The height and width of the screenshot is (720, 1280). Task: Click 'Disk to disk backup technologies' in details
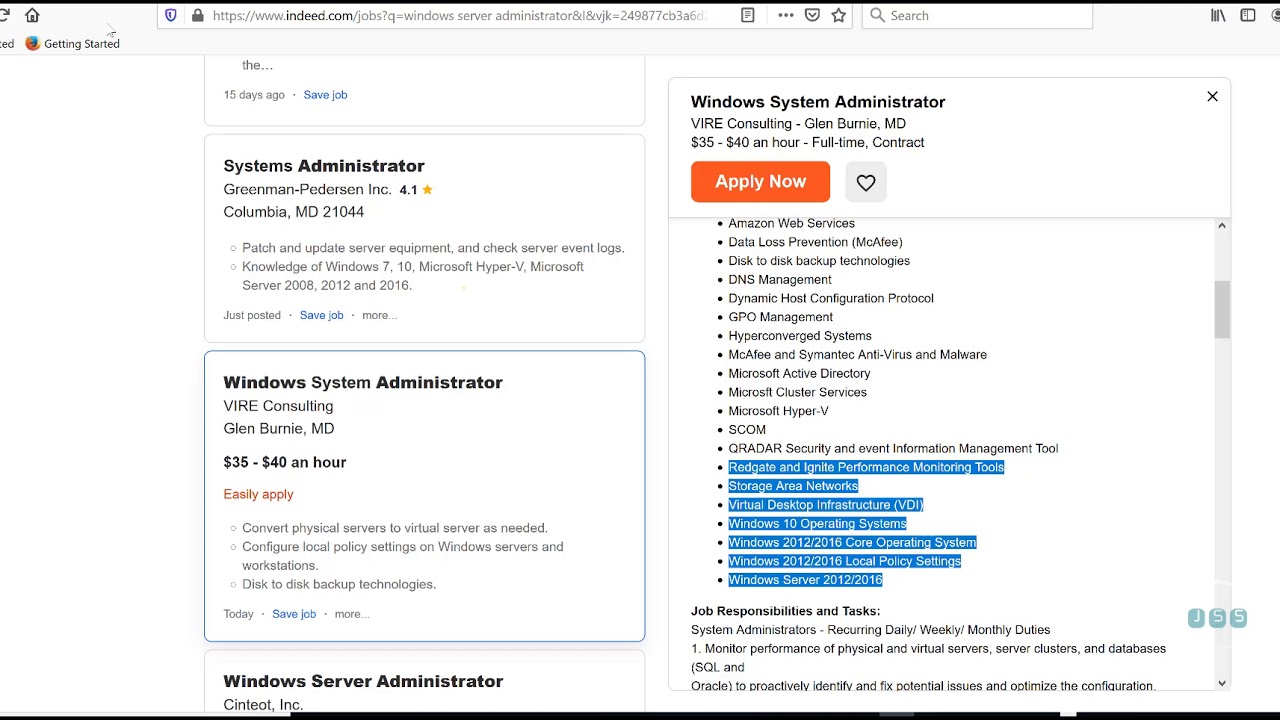(x=819, y=261)
